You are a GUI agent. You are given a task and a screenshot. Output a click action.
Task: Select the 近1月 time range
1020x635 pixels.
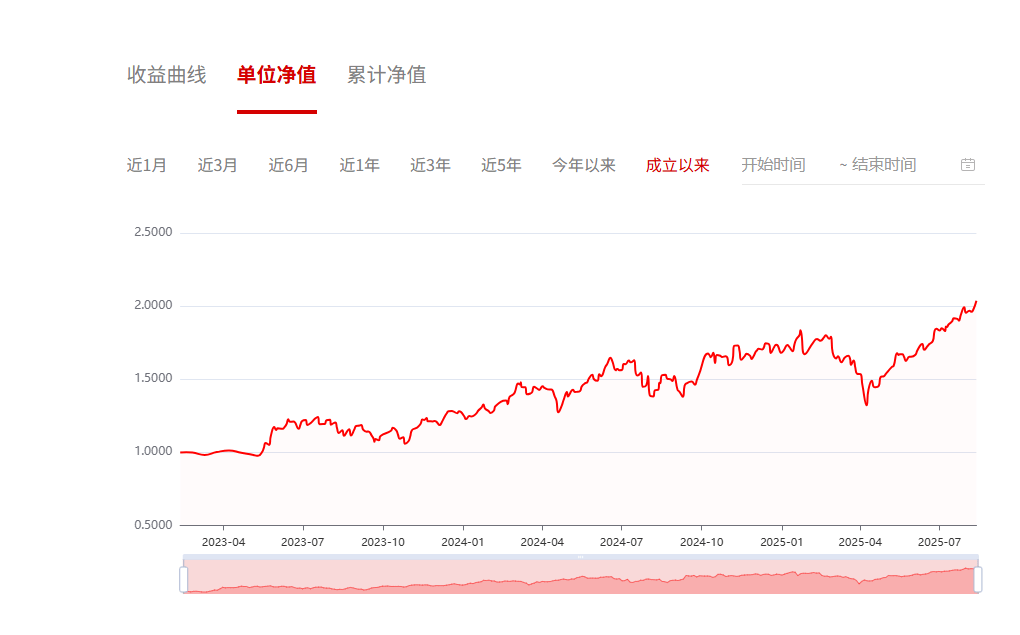146,164
